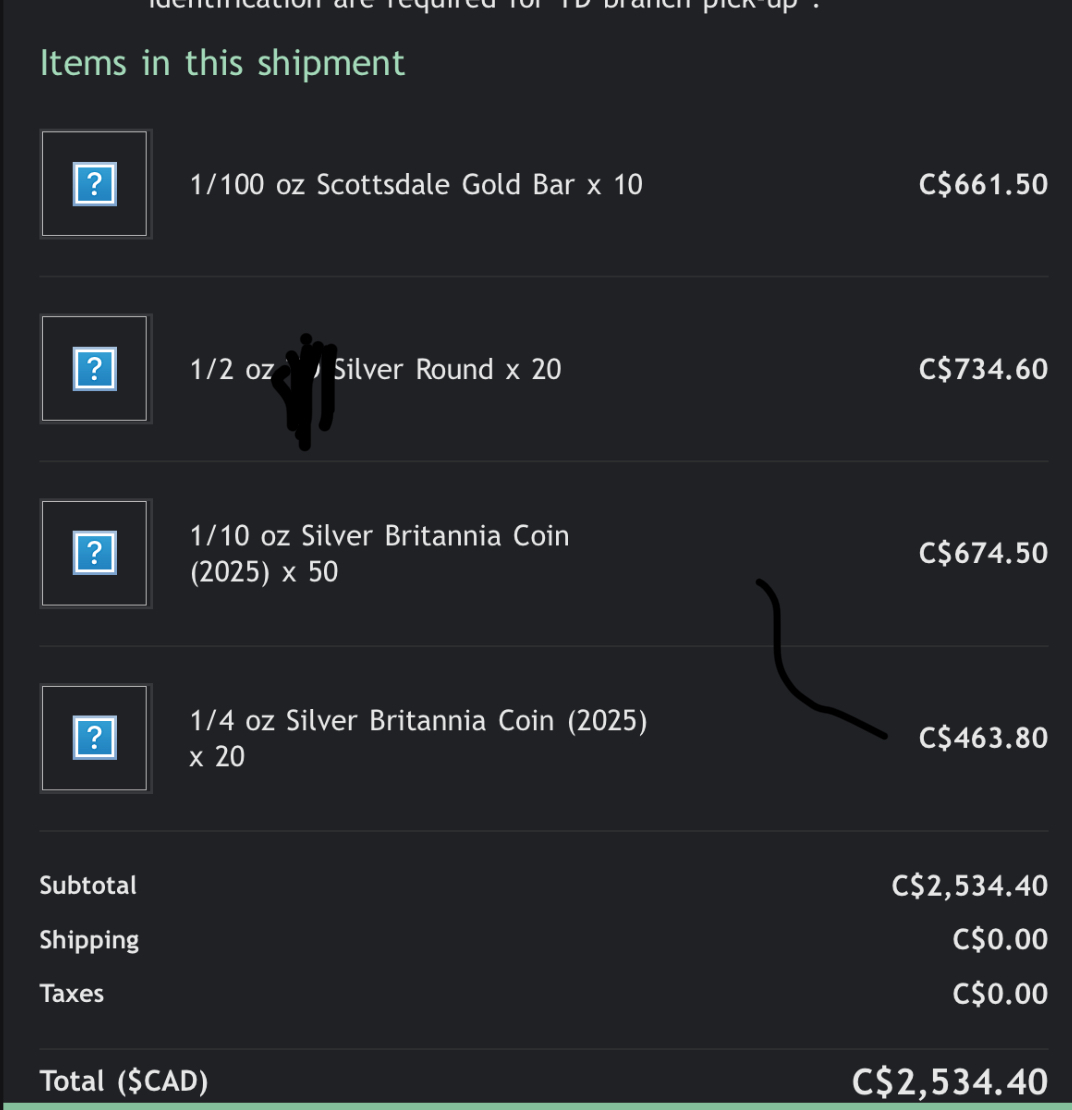
Task: Open the 1/2 oz Silver Round thumbnail
Action: pyautogui.click(x=95, y=369)
